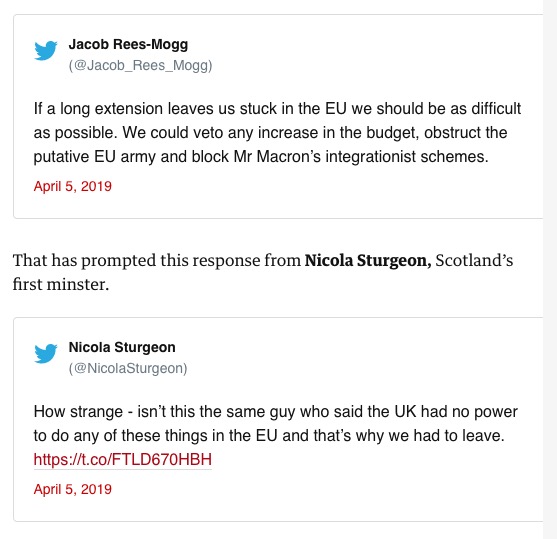This screenshot has width=557, height=539.
Task: Click bold Nicola Sturgeon name in article paragraph
Action: tap(368, 260)
